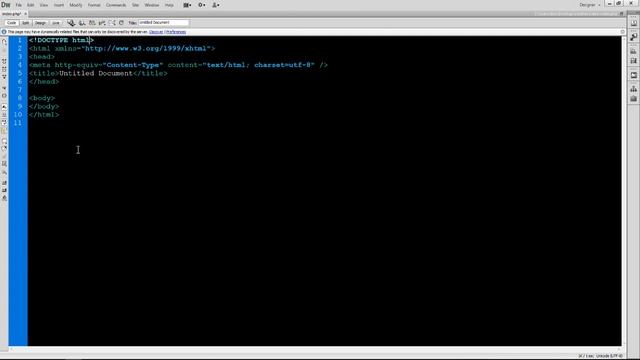Dismiss the info bar with its close icon
This screenshot has width=640, height=360.
(622, 32)
